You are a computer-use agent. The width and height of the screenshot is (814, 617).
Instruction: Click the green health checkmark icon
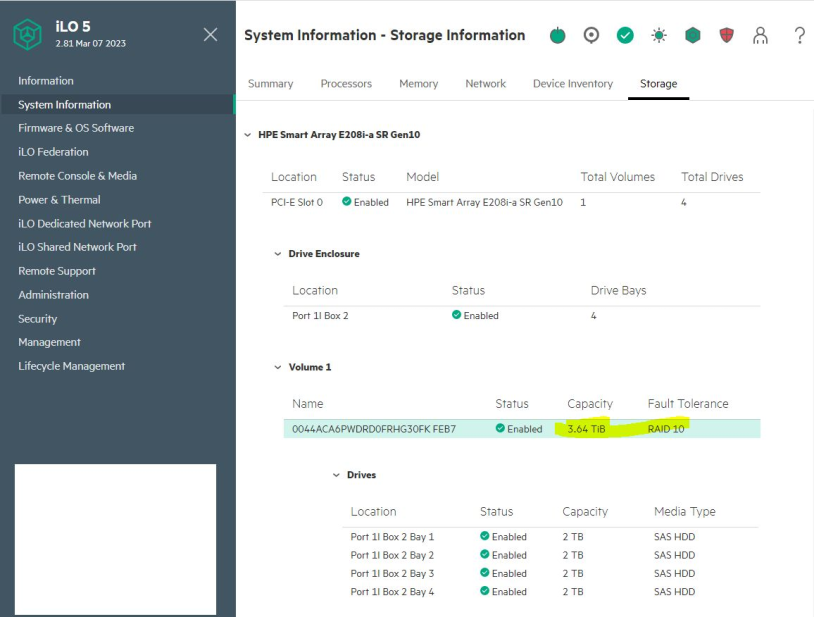tap(625, 36)
